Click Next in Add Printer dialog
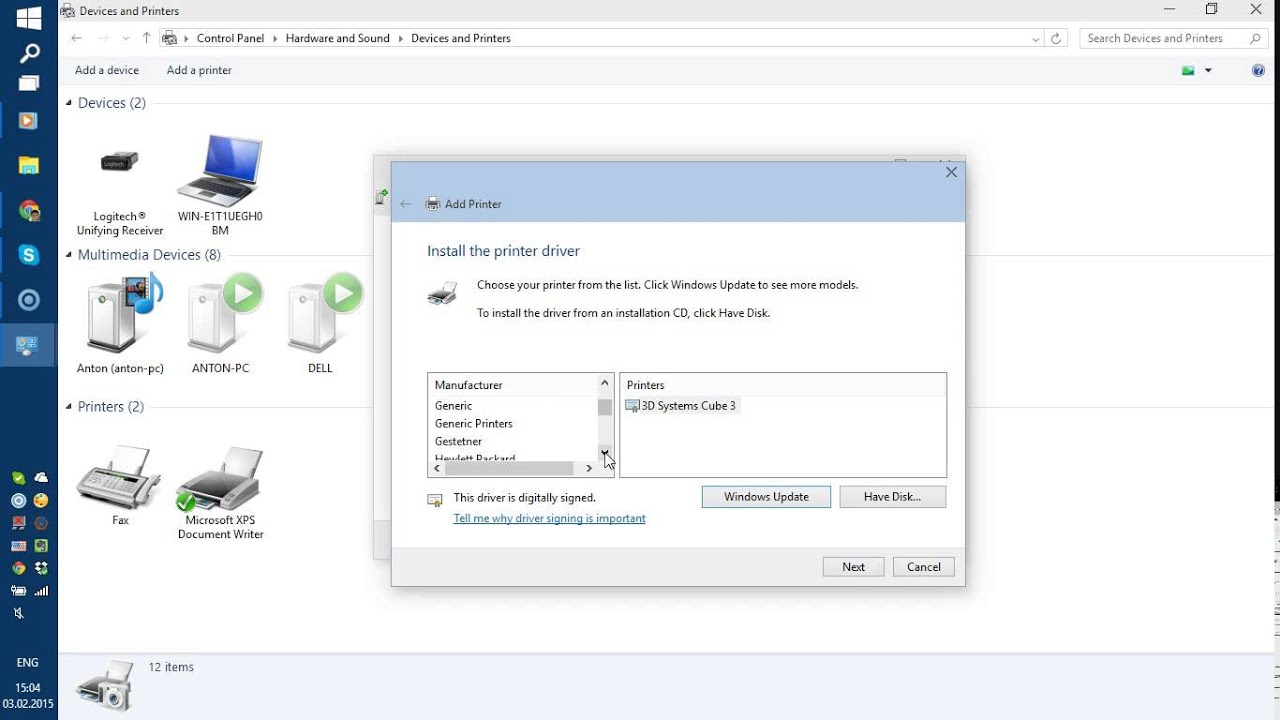The height and width of the screenshot is (720, 1280). [853, 567]
